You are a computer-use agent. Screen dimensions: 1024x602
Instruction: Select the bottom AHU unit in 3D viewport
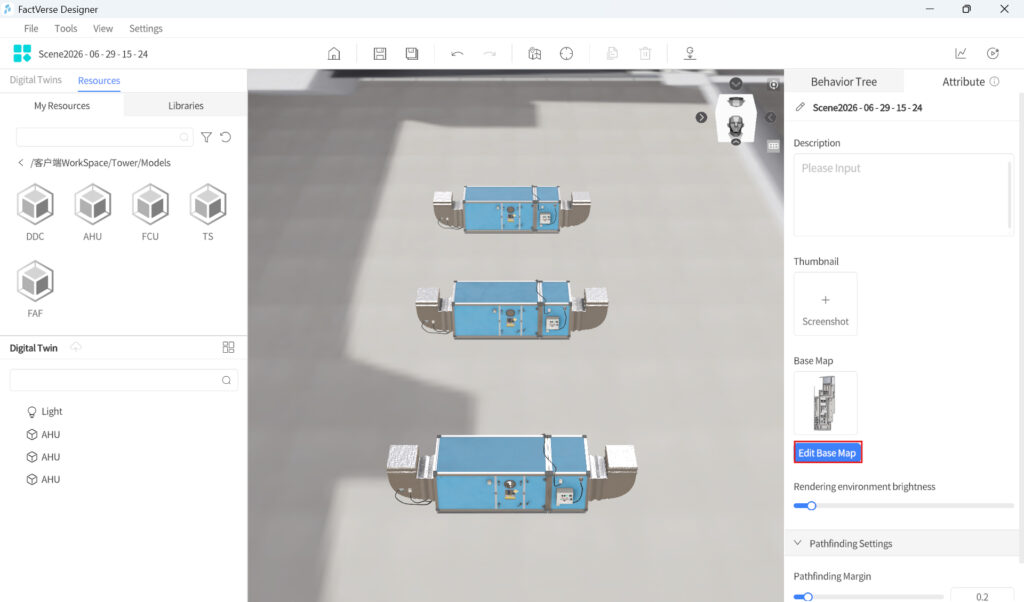click(512, 473)
